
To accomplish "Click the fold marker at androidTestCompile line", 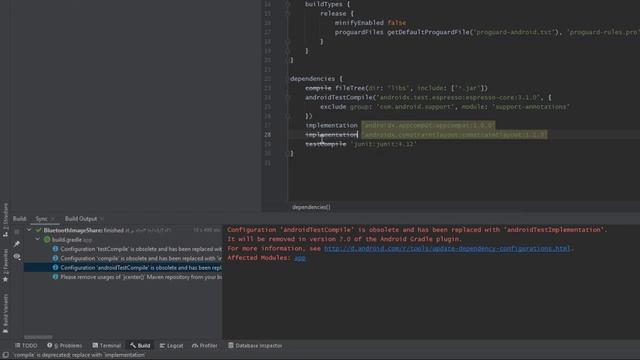I will [x=287, y=98].
